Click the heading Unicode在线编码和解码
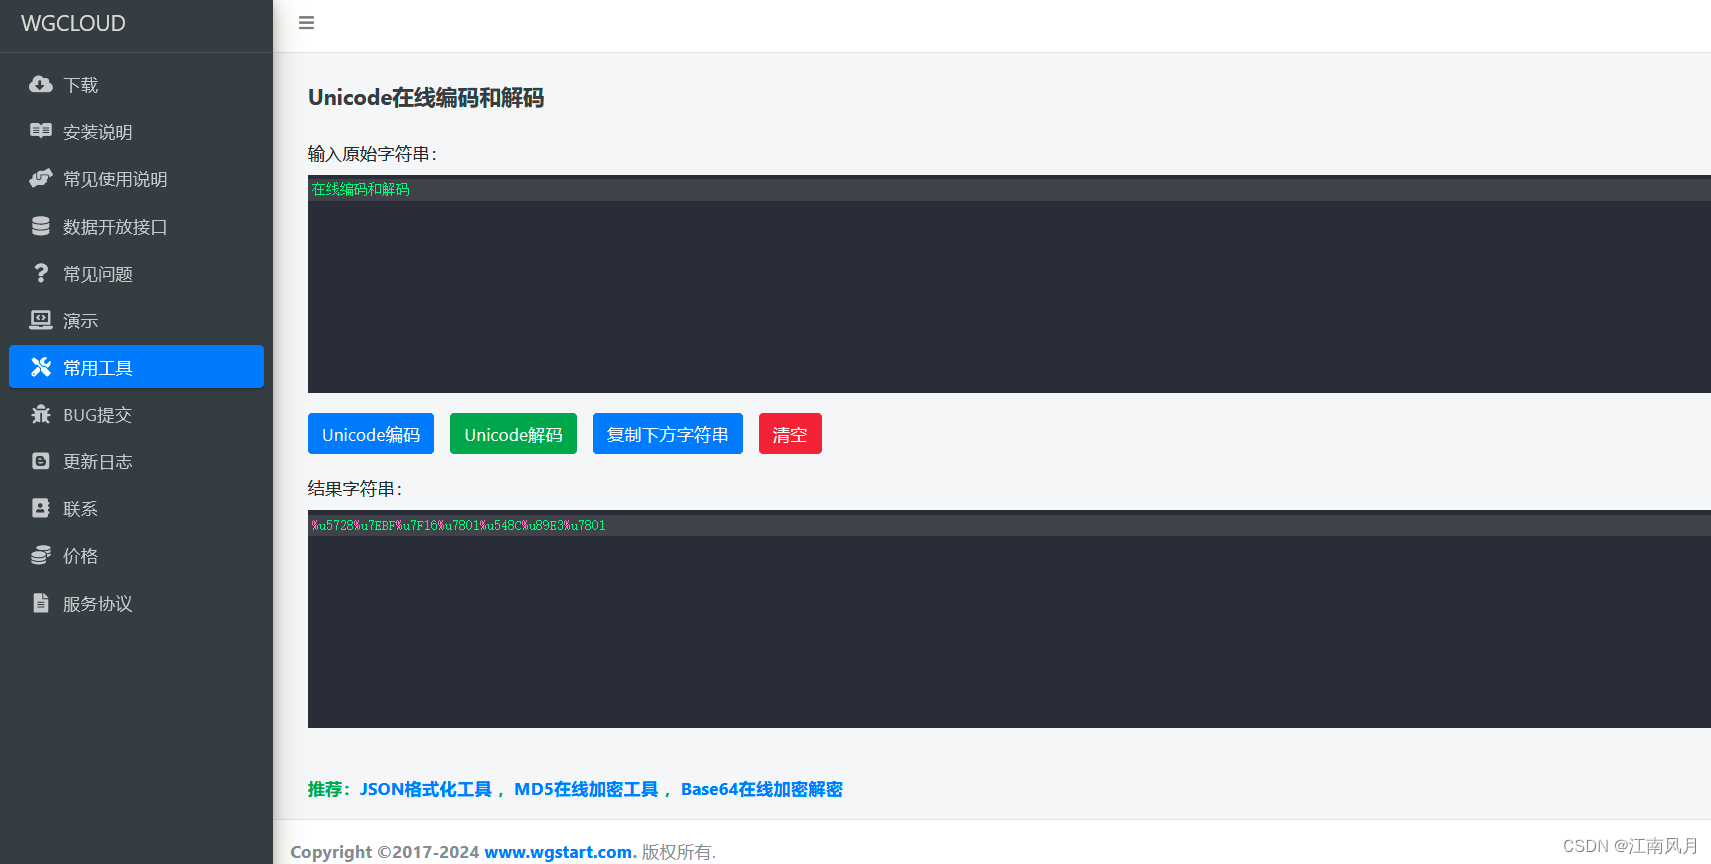Image resolution: width=1711 pixels, height=864 pixels. point(426,97)
